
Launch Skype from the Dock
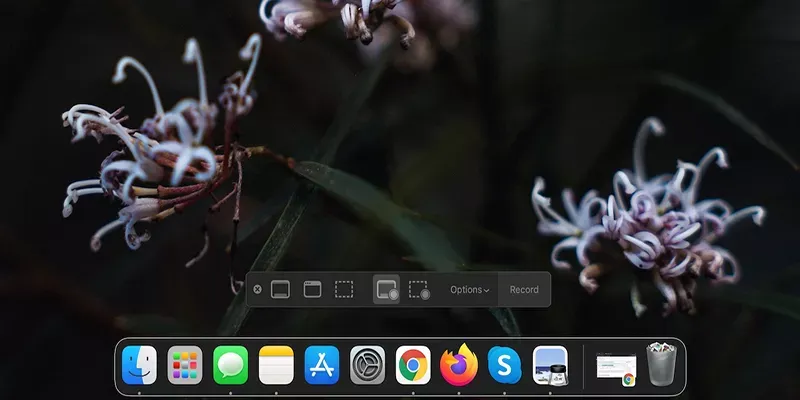pyautogui.click(x=505, y=365)
